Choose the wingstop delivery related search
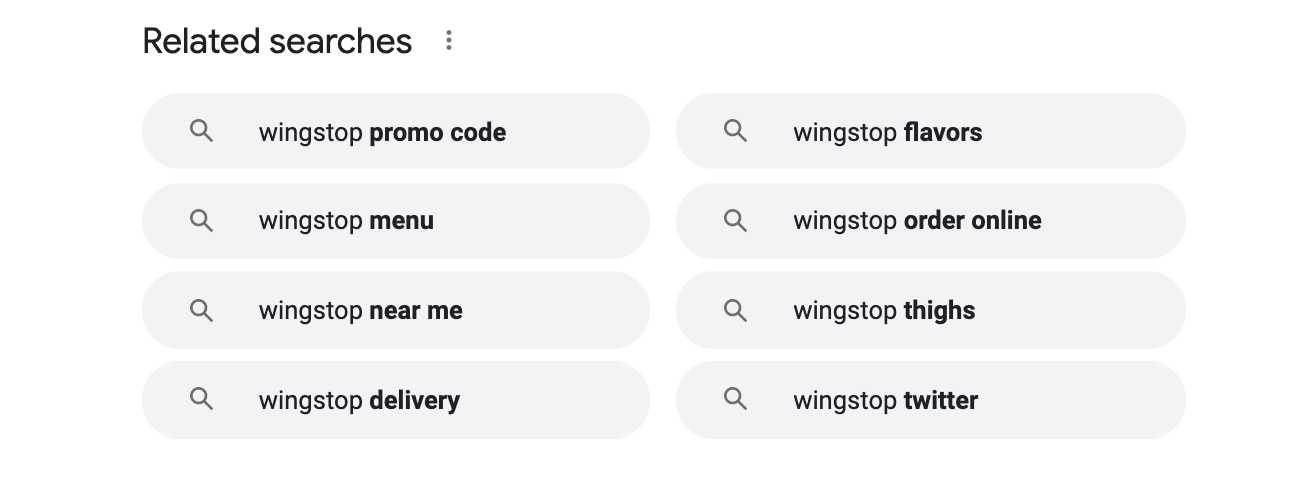The height and width of the screenshot is (484, 1312). (396, 400)
